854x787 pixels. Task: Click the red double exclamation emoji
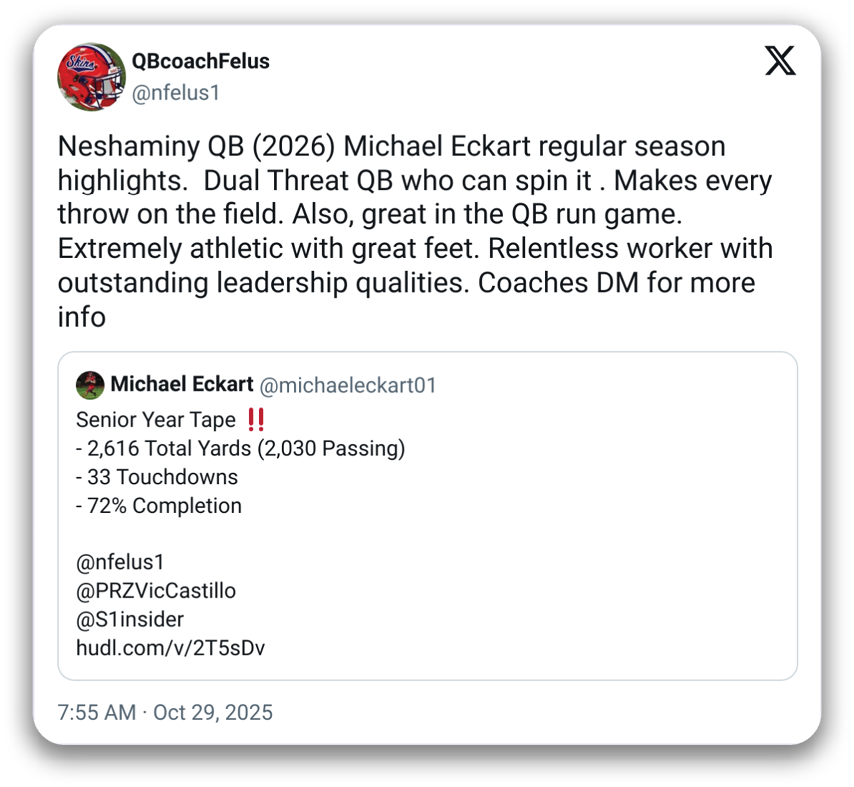[x=256, y=419]
